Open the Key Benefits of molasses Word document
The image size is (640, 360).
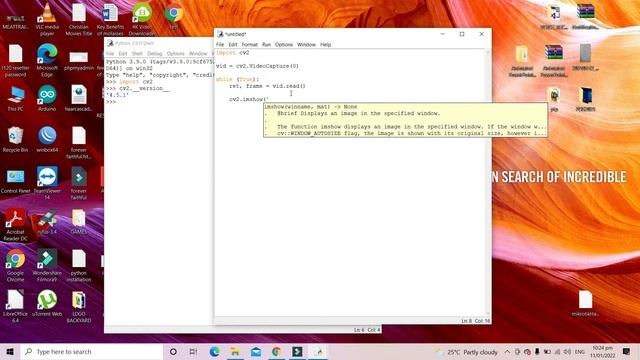[x=110, y=19]
